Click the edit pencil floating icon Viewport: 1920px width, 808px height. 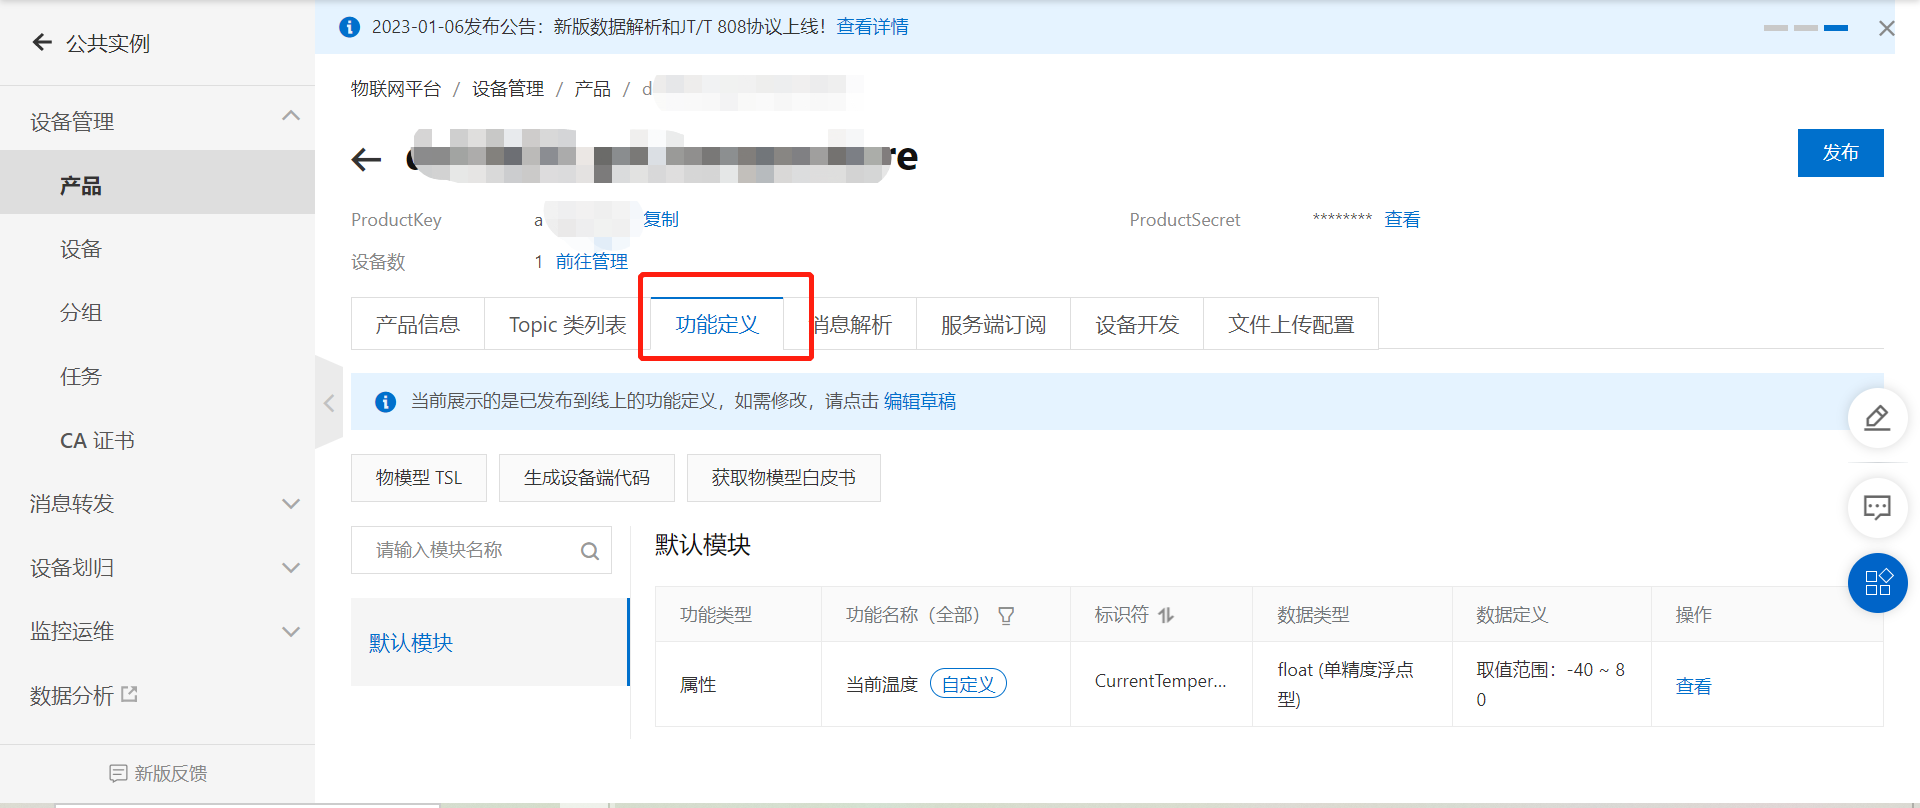tap(1877, 417)
